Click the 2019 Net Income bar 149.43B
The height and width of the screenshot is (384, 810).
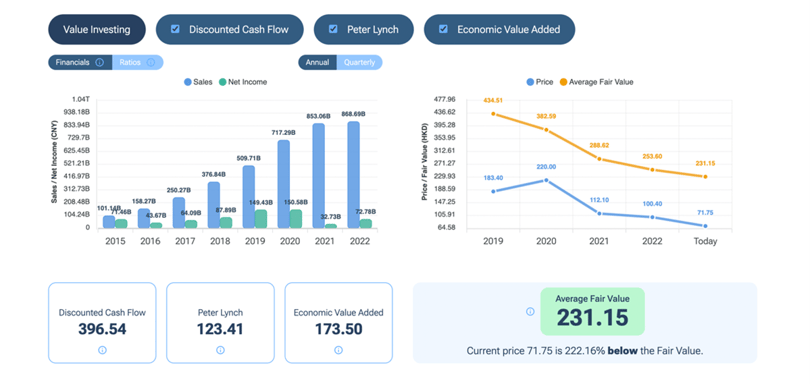click(261, 219)
